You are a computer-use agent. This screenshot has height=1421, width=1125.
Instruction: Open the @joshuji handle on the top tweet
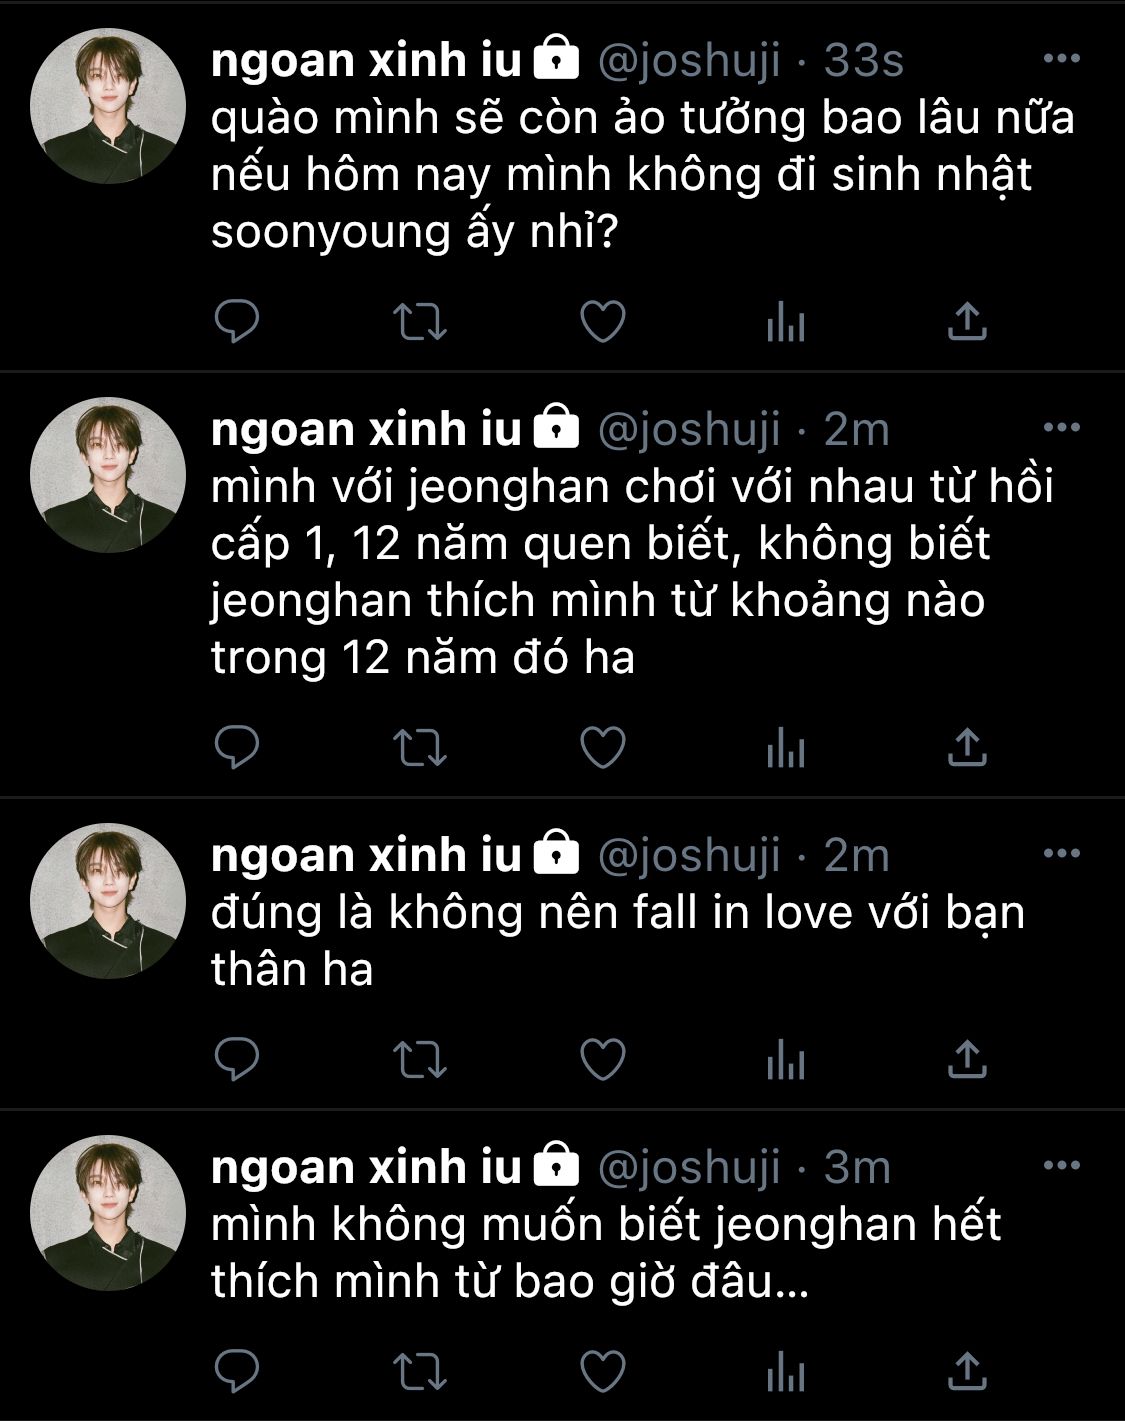pos(689,63)
